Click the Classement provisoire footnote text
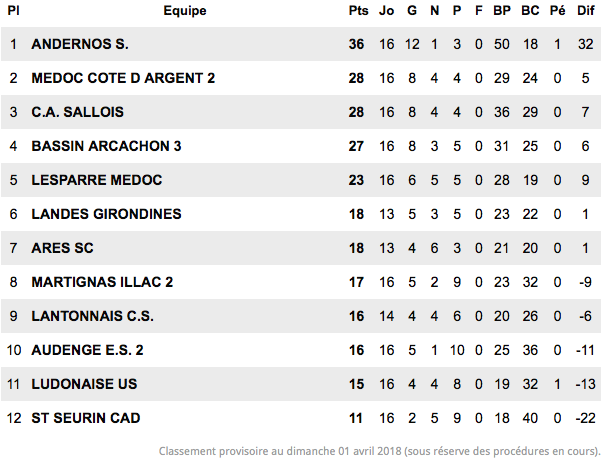 click(380, 451)
